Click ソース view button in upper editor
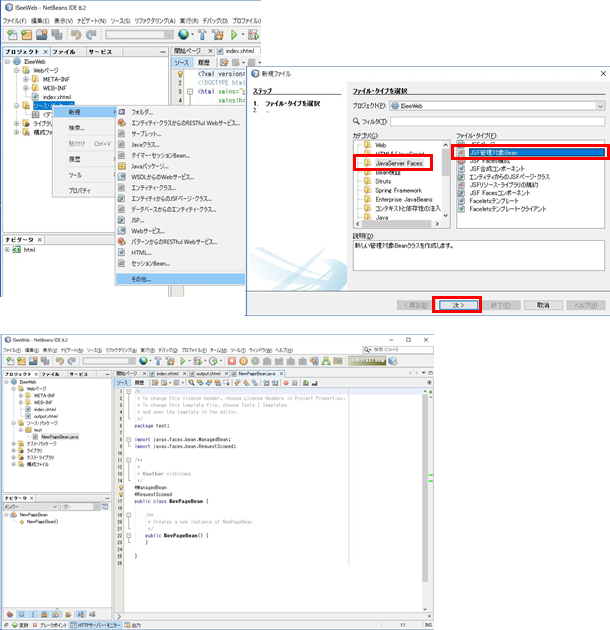 [182, 62]
